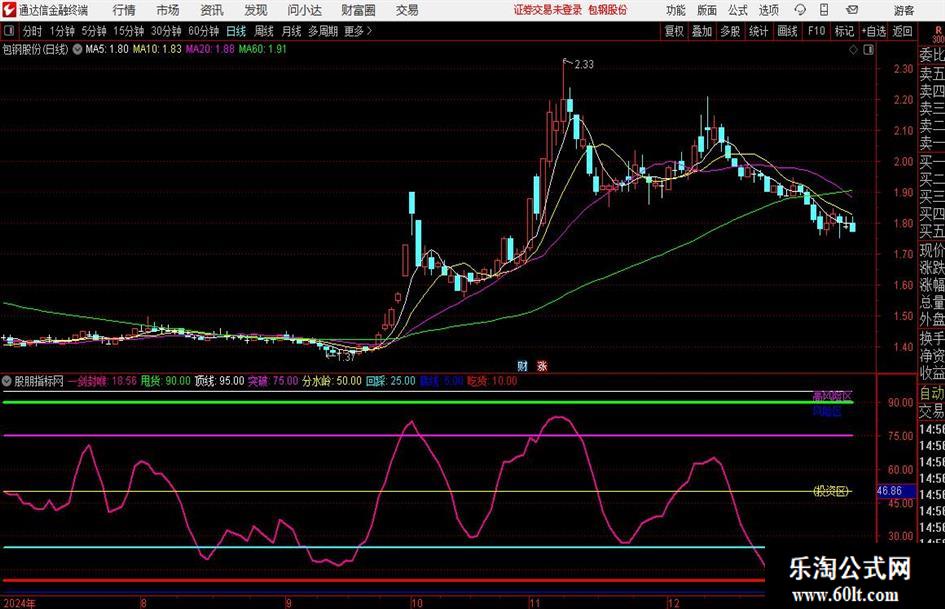Click the MA5: 1.80 value
The image size is (945, 609).
tap(107, 49)
